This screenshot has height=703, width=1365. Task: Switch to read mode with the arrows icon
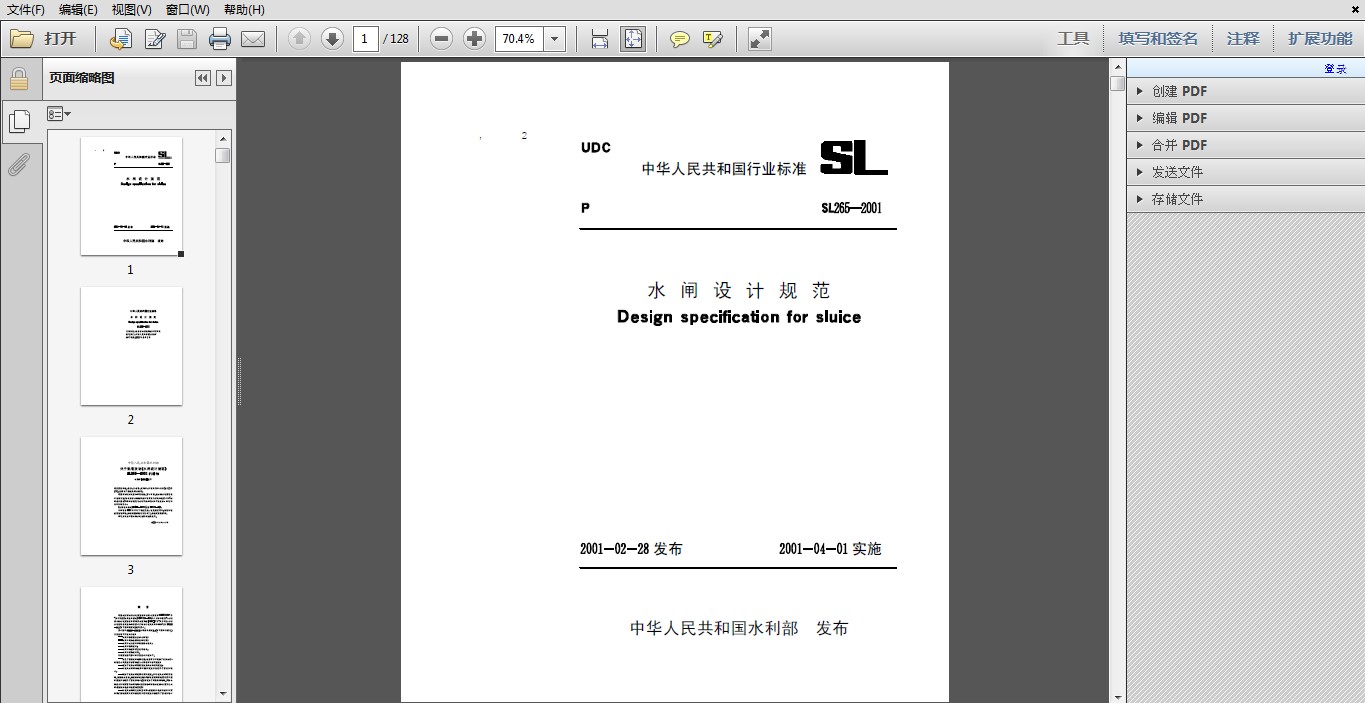coord(760,39)
